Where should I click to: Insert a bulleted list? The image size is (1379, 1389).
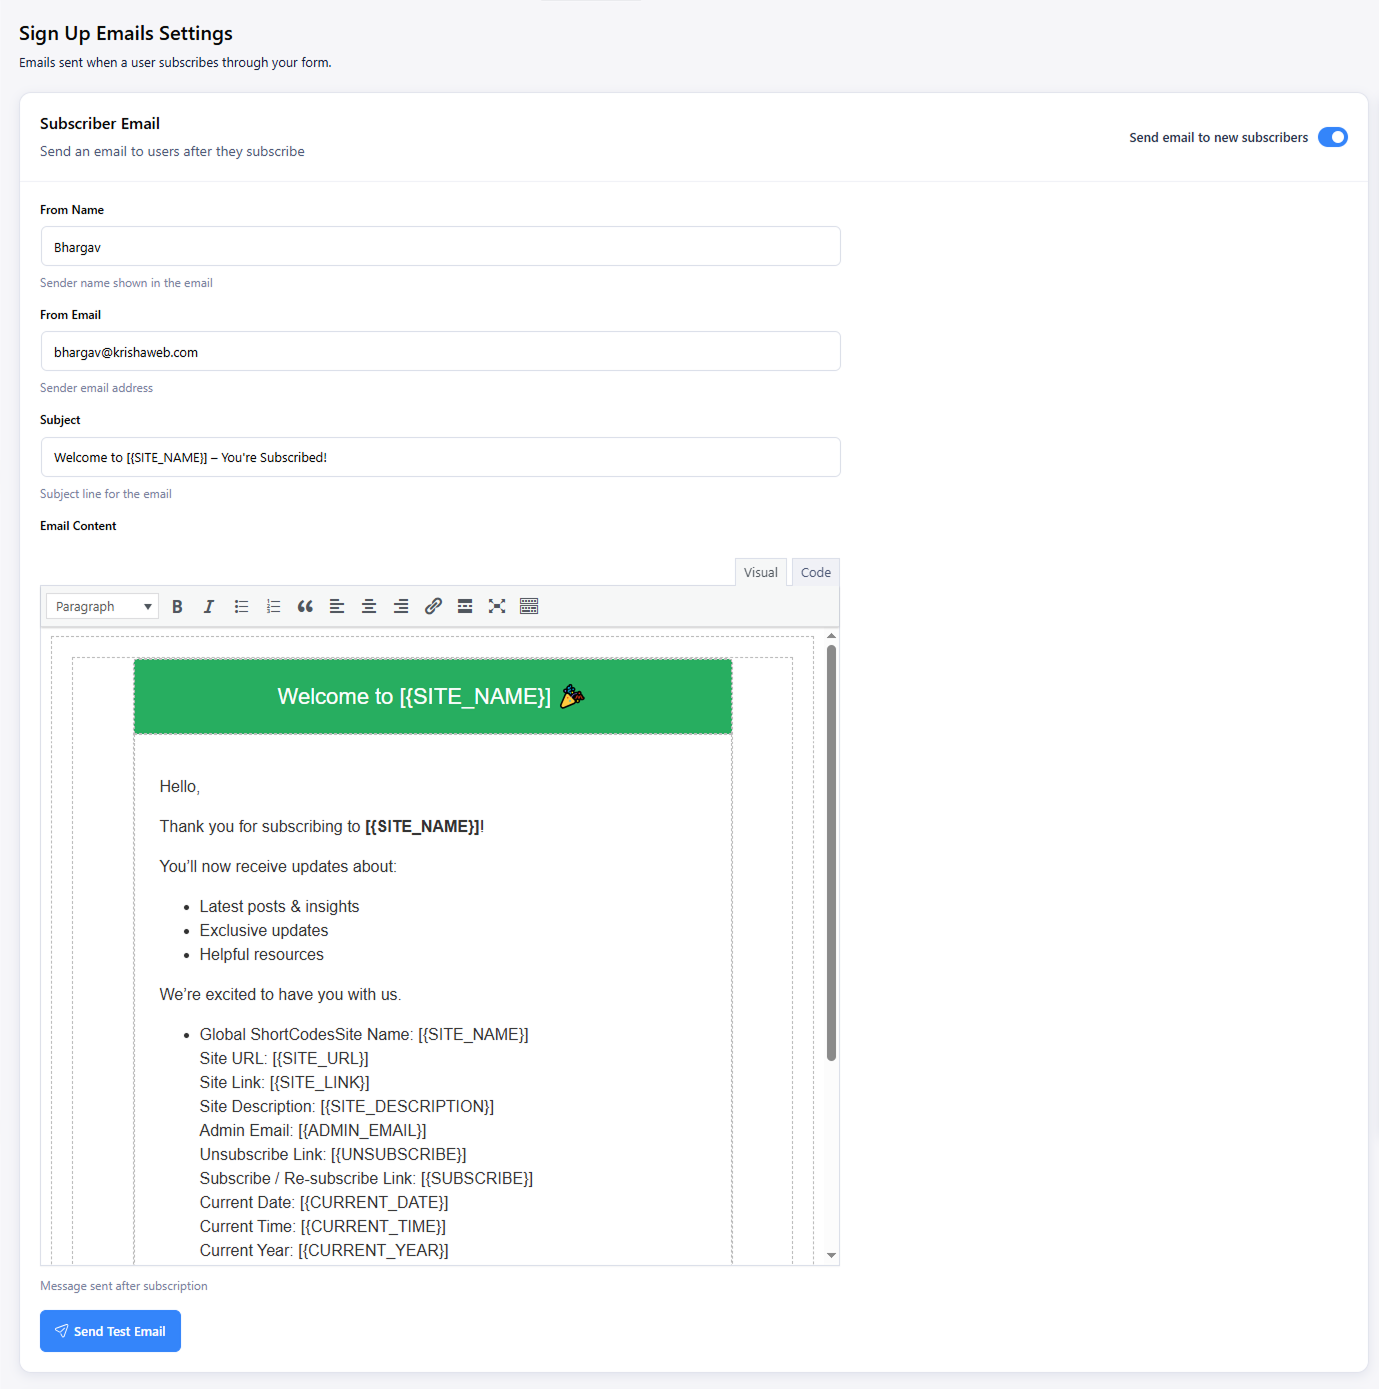pyautogui.click(x=241, y=606)
